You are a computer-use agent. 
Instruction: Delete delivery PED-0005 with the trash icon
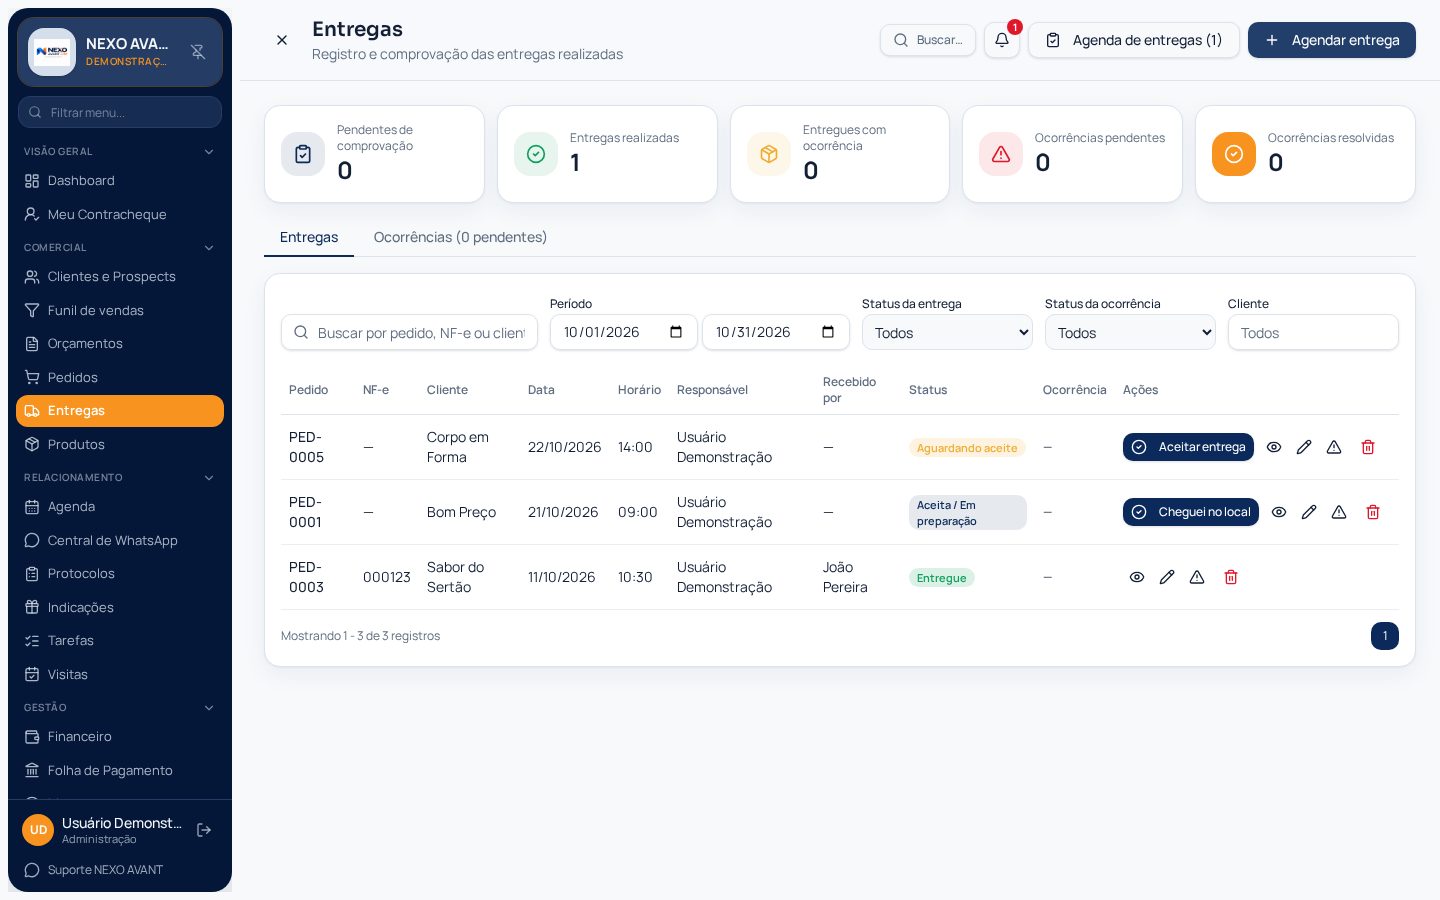tap(1368, 447)
